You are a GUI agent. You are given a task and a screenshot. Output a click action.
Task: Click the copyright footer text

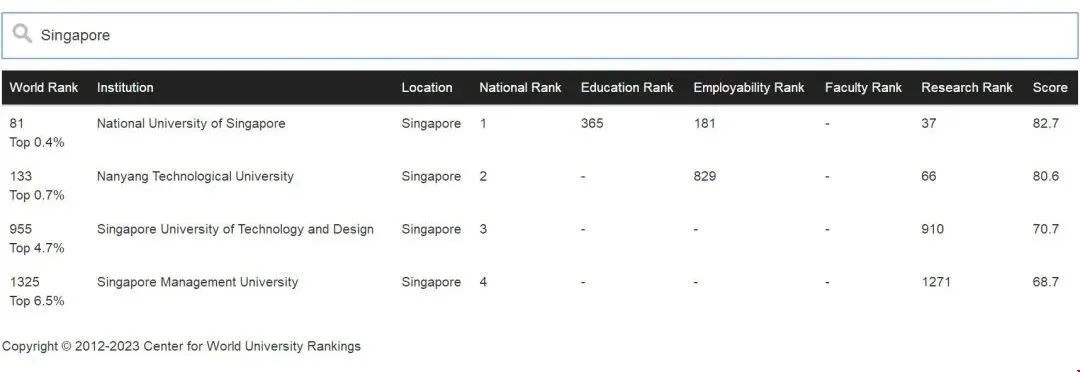pos(181,347)
